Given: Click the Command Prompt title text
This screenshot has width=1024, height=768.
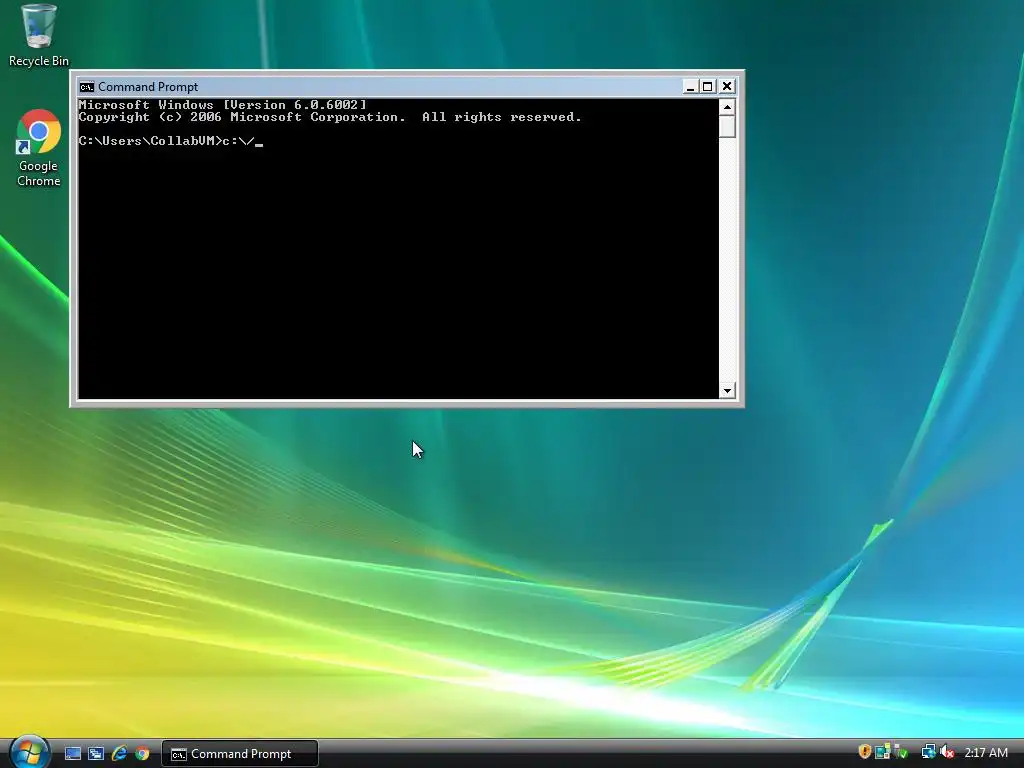Looking at the screenshot, I should coord(148,87).
